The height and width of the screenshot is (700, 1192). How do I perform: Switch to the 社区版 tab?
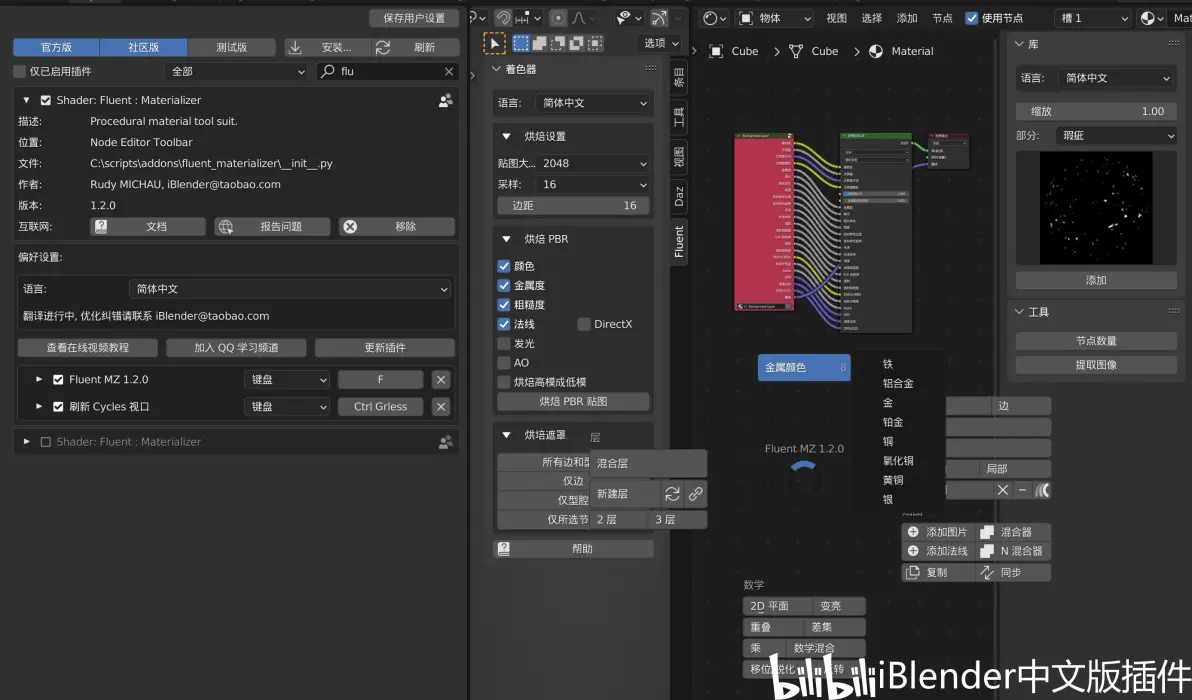click(x=144, y=47)
